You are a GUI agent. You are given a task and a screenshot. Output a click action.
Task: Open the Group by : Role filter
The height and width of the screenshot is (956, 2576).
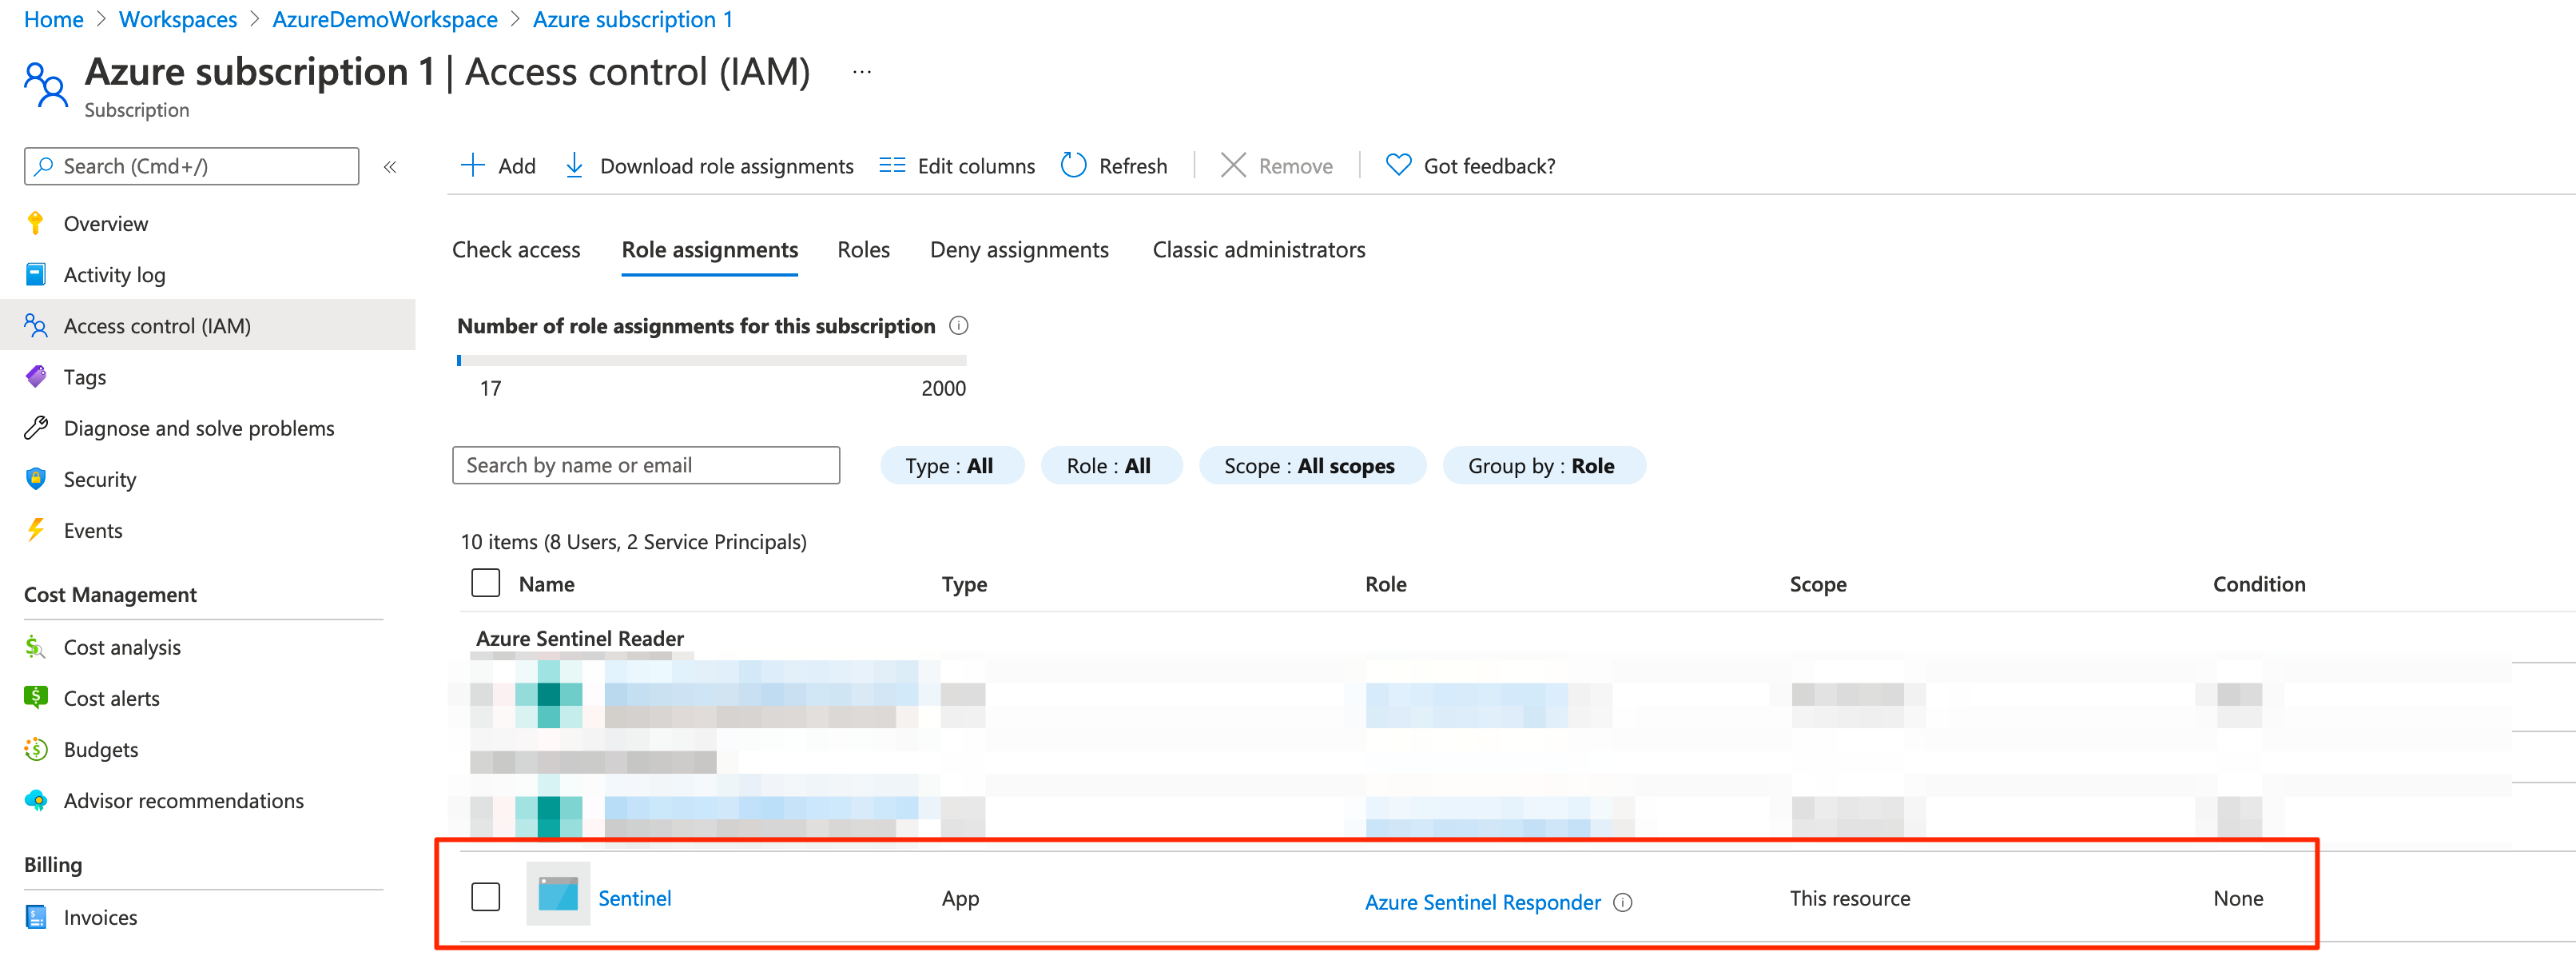pos(1543,466)
